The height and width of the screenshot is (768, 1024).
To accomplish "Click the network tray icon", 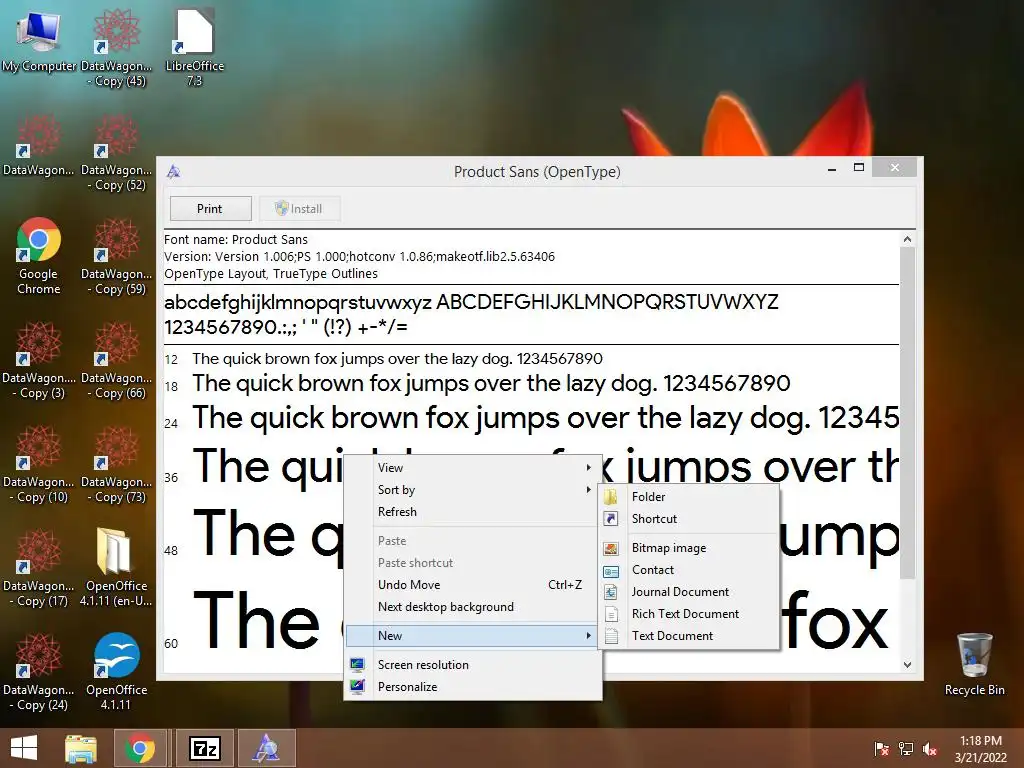I will click(x=906, y=748).
